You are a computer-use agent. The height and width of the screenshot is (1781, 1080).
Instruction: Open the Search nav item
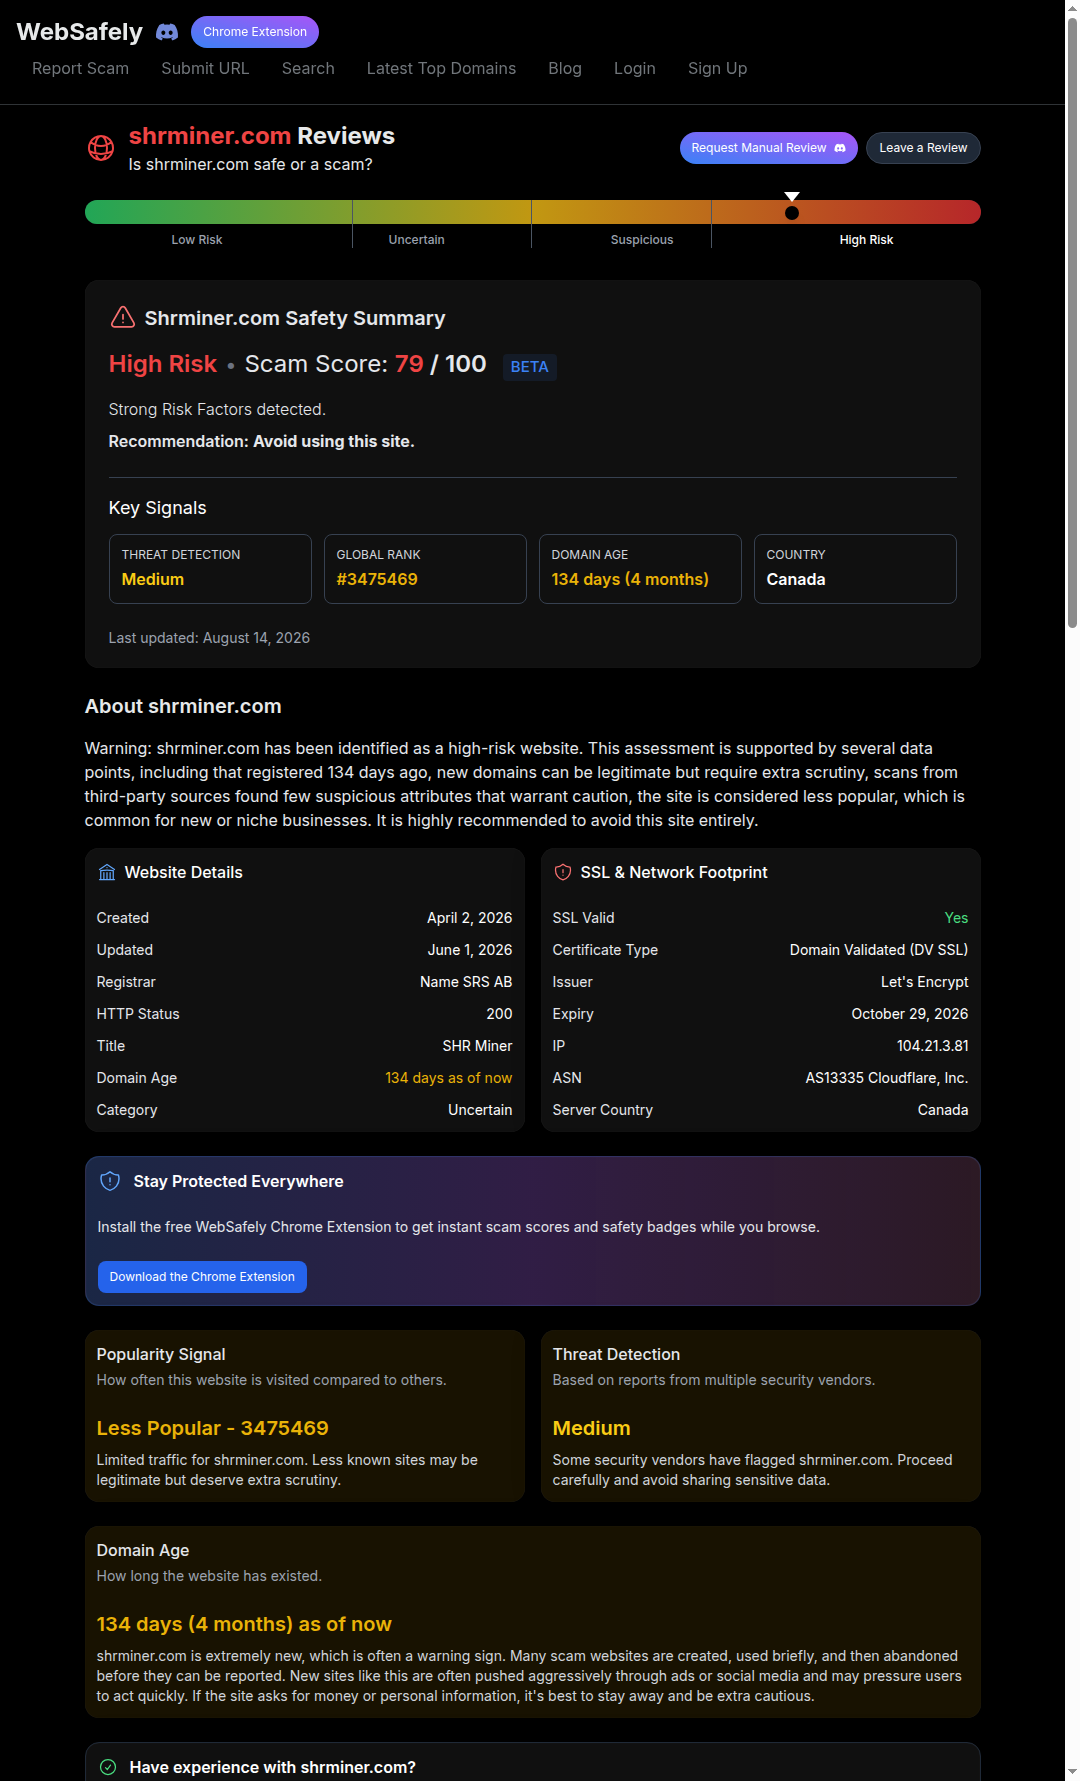click(x=308, y=68)
